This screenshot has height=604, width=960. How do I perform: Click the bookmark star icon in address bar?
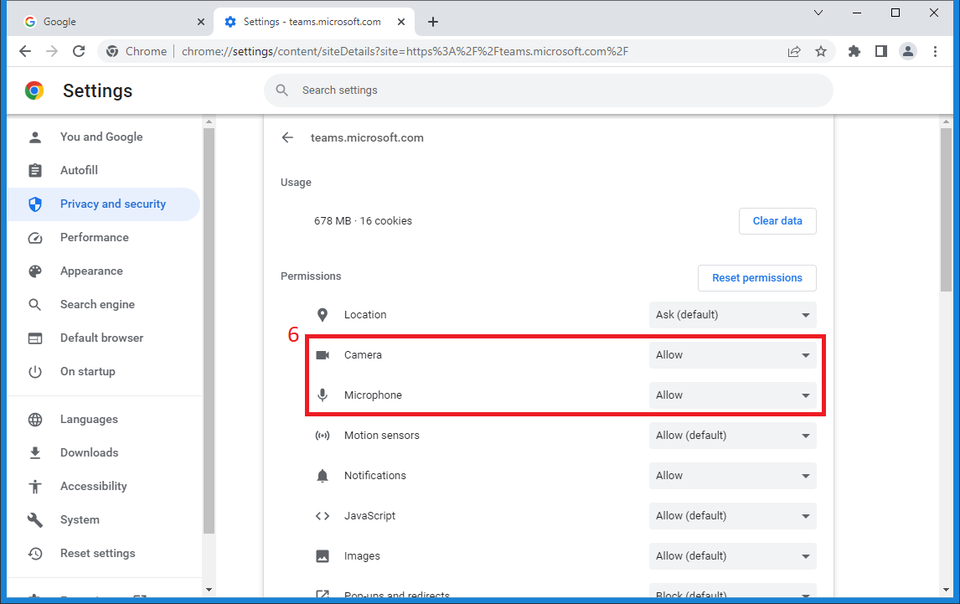[821, 51]
